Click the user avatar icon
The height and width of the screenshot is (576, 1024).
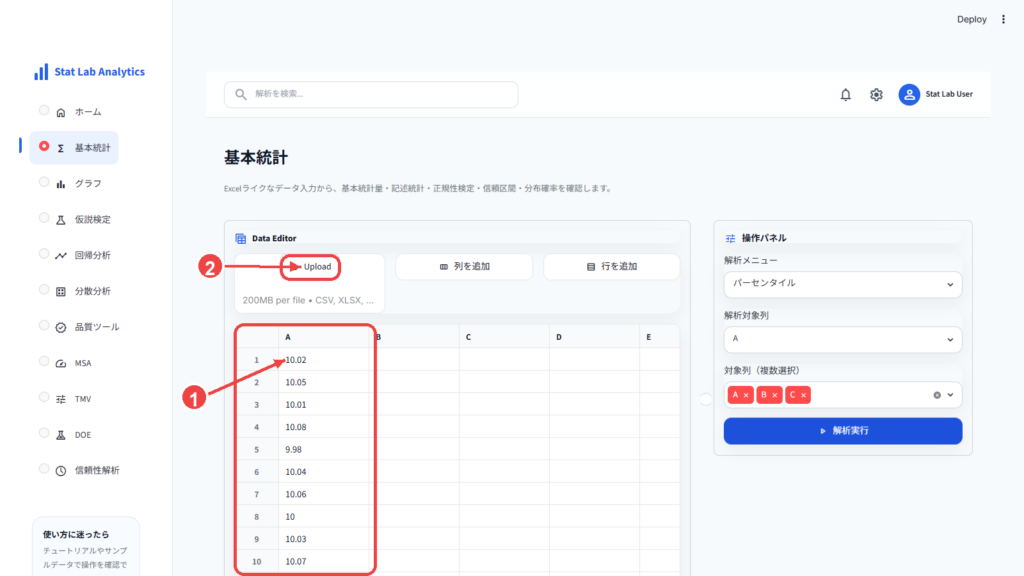pyautogui.click(x=909, y=95)
